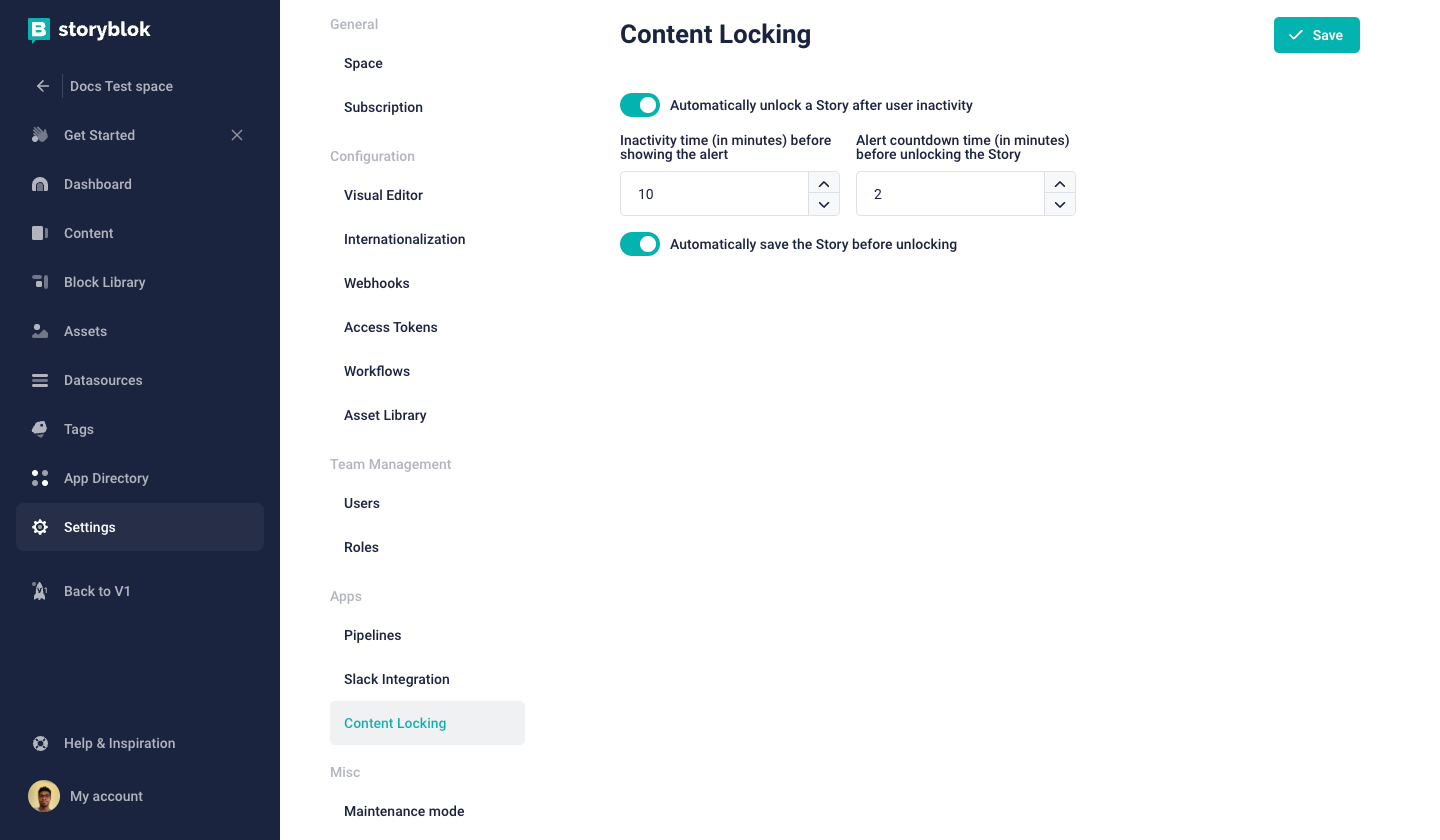Click the Block Library icon
Screen dimensions: 1440x840
(x=40, y=282)
